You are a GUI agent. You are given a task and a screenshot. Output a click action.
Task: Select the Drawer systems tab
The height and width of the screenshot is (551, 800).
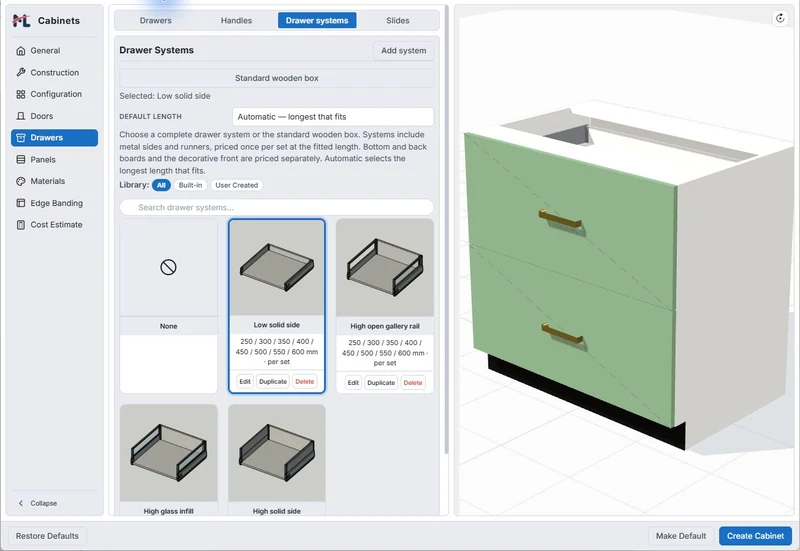point(317,20)
